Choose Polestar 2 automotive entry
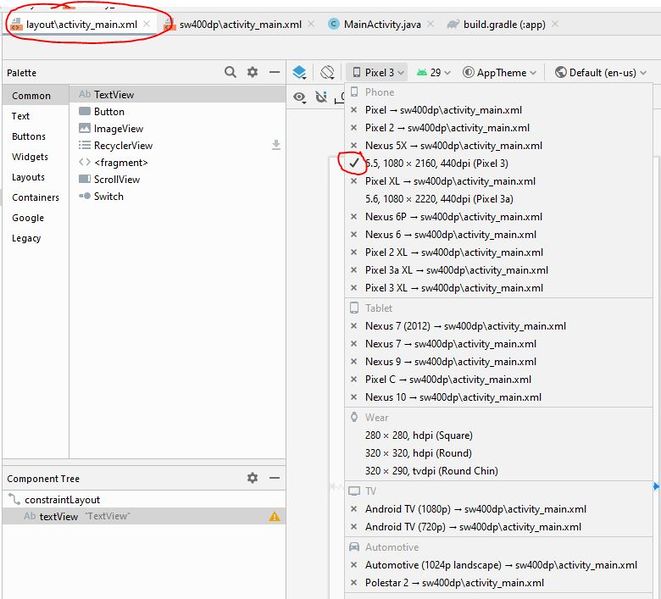This screenshot has width=661, height=599. point(499,583)
